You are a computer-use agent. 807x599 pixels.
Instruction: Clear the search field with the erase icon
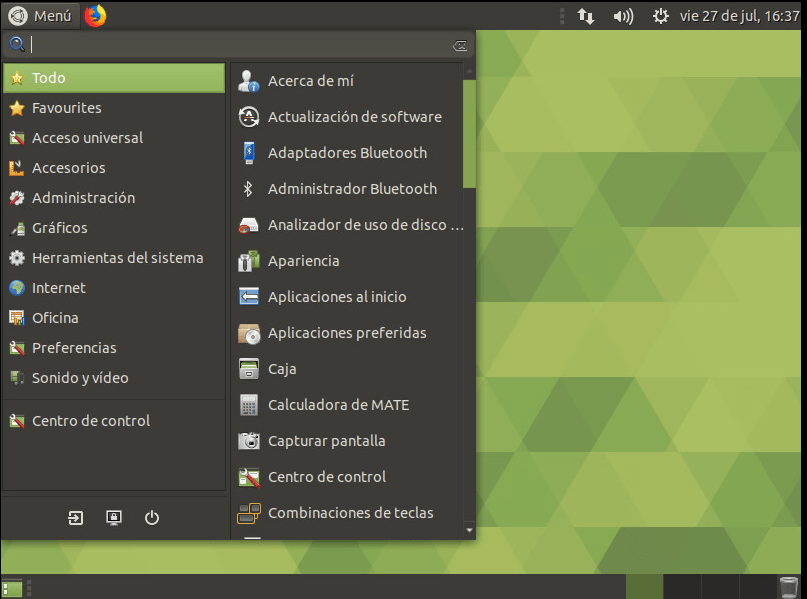(x=459, y=44)
